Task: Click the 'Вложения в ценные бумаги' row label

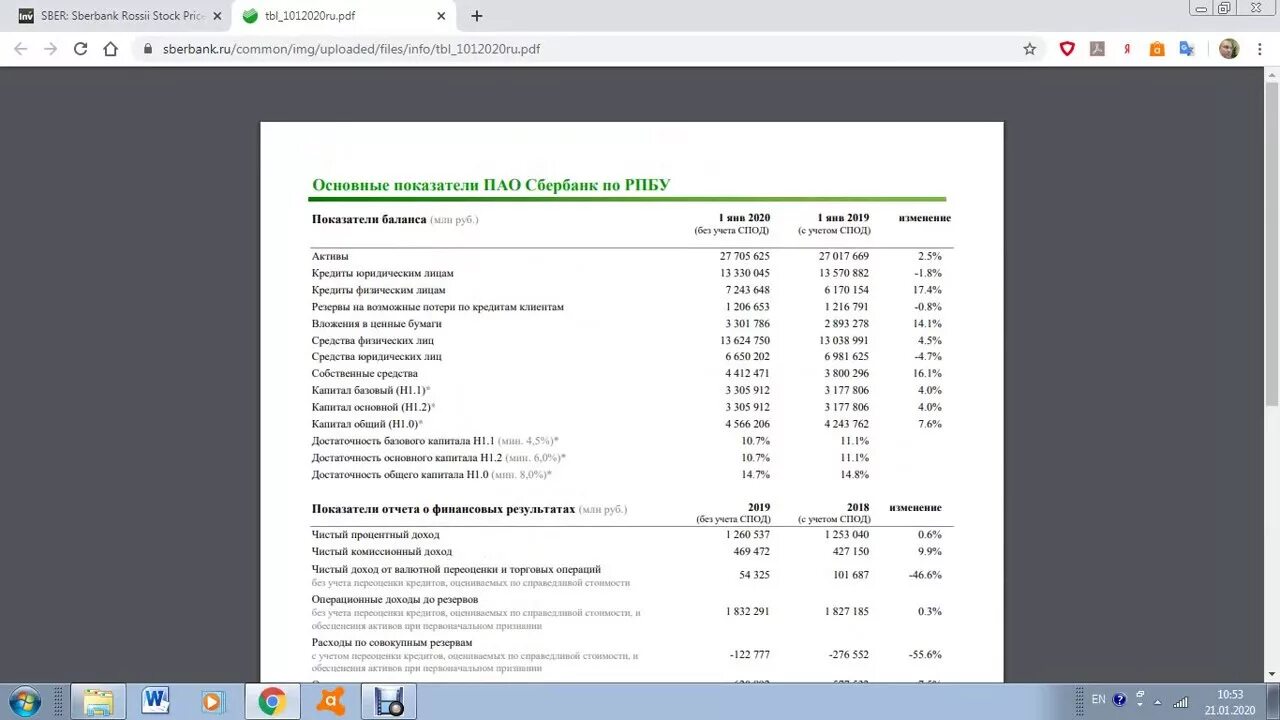Action: click(x=377, y=324)
